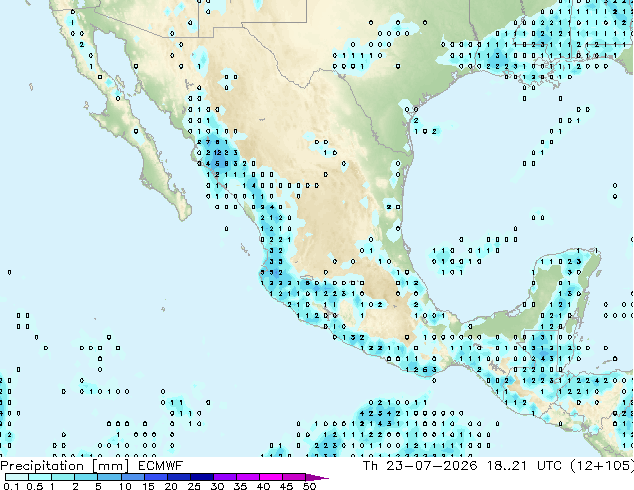Click the 40–45 mm magenta legend swatch
This screenshot has width=634, height=490.
click(271, 477)
